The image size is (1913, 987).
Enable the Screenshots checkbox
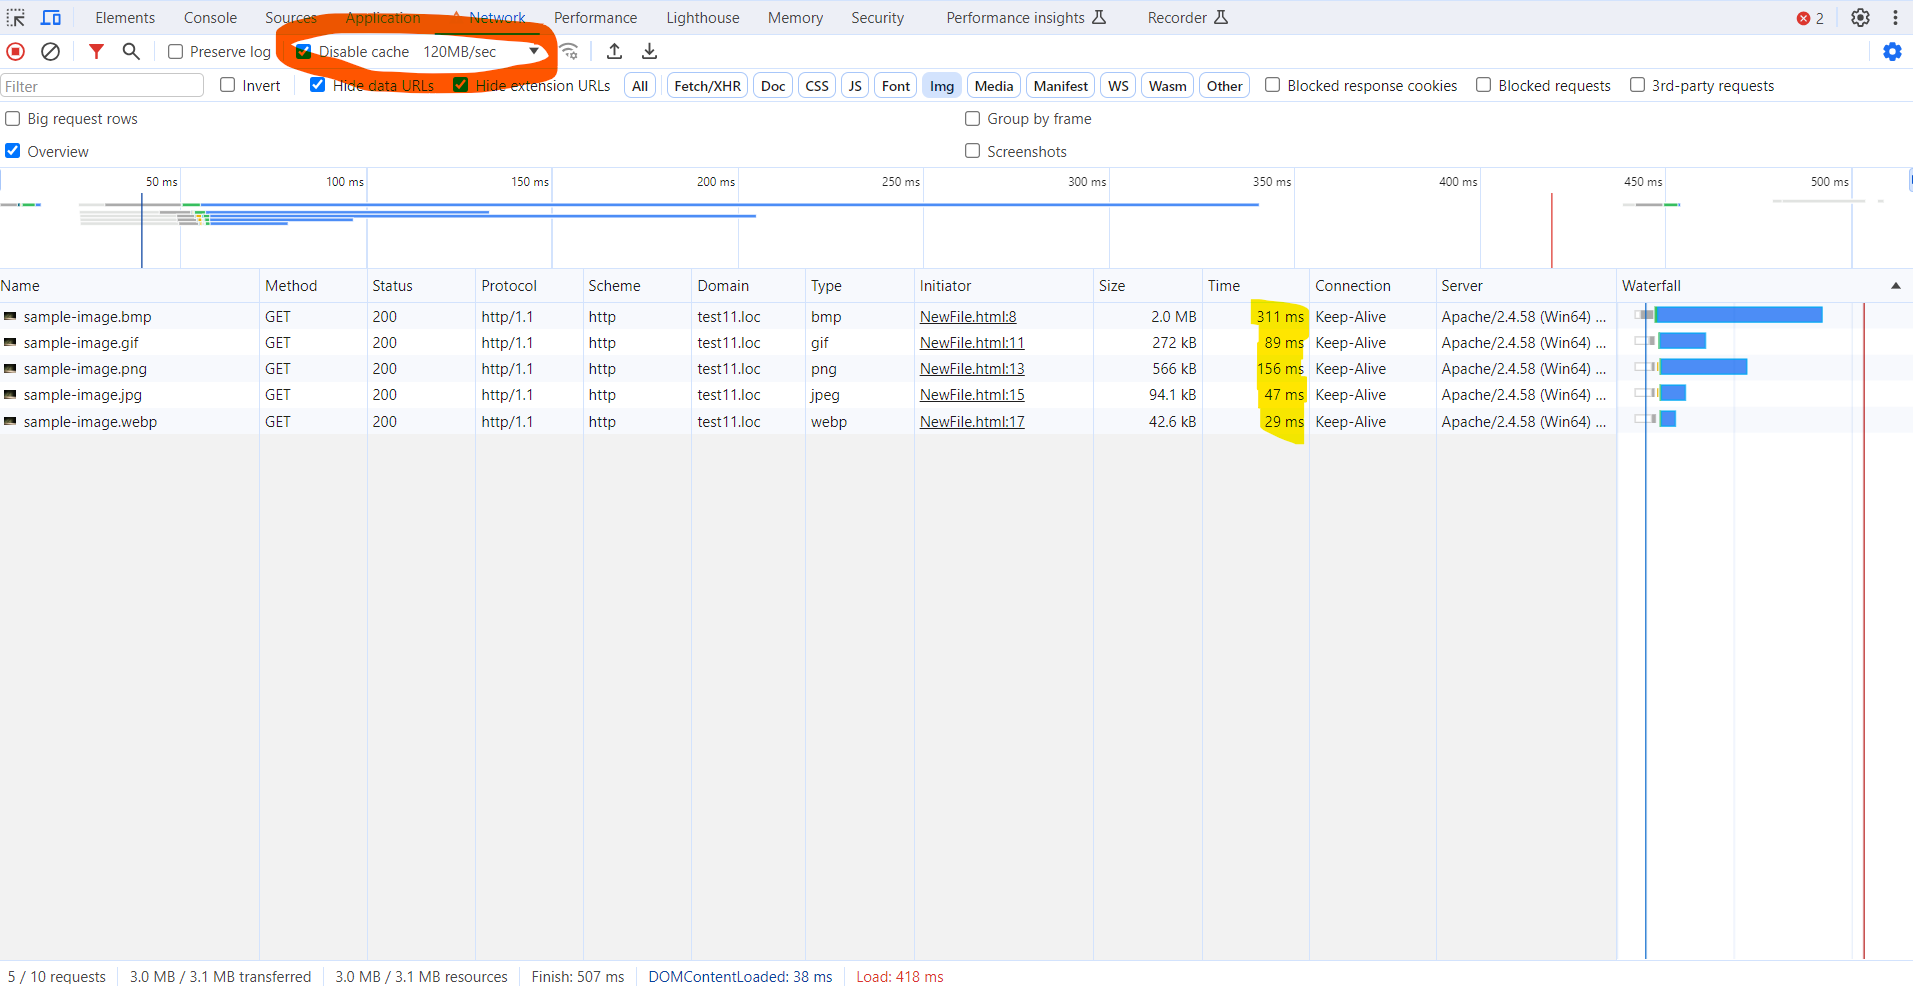coord(972,151)
